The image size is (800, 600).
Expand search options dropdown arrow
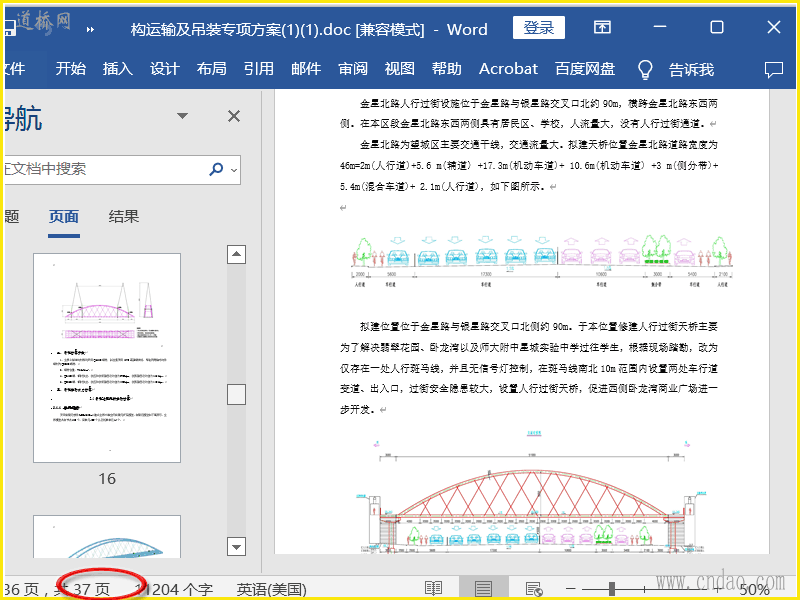(234, 170)
